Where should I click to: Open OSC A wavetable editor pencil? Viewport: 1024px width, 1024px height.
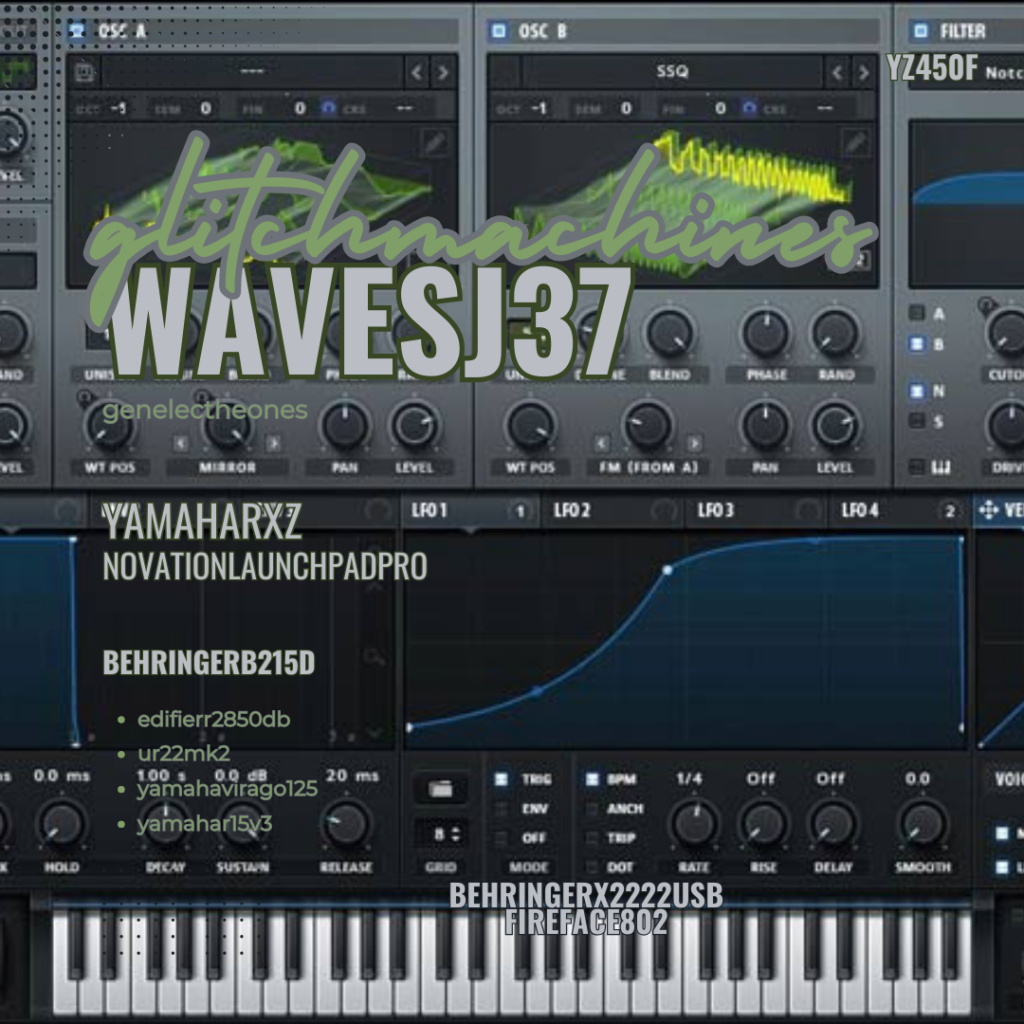point(435,143)
